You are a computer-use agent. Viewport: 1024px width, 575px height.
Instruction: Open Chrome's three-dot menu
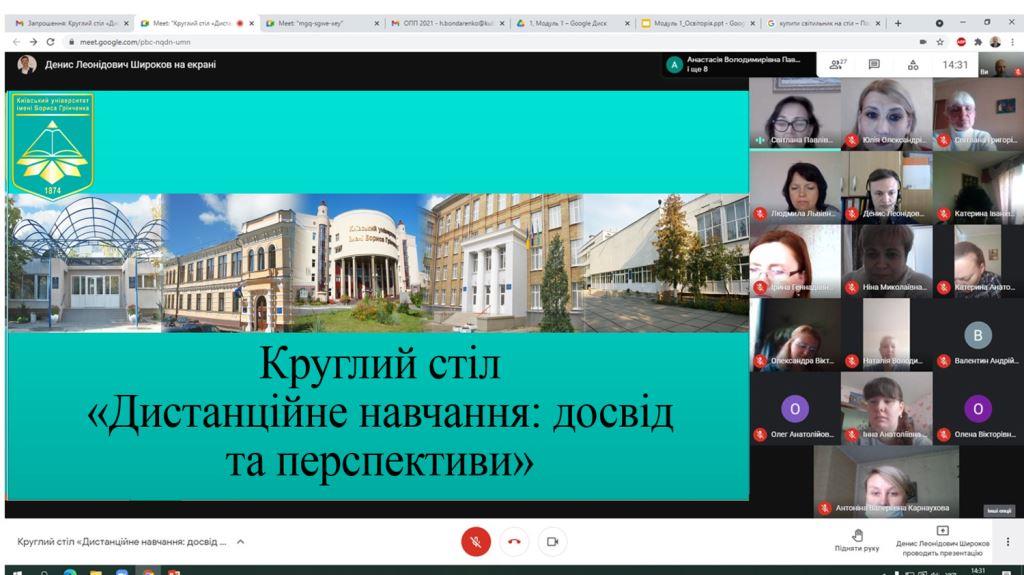[x=1011, y=41]
